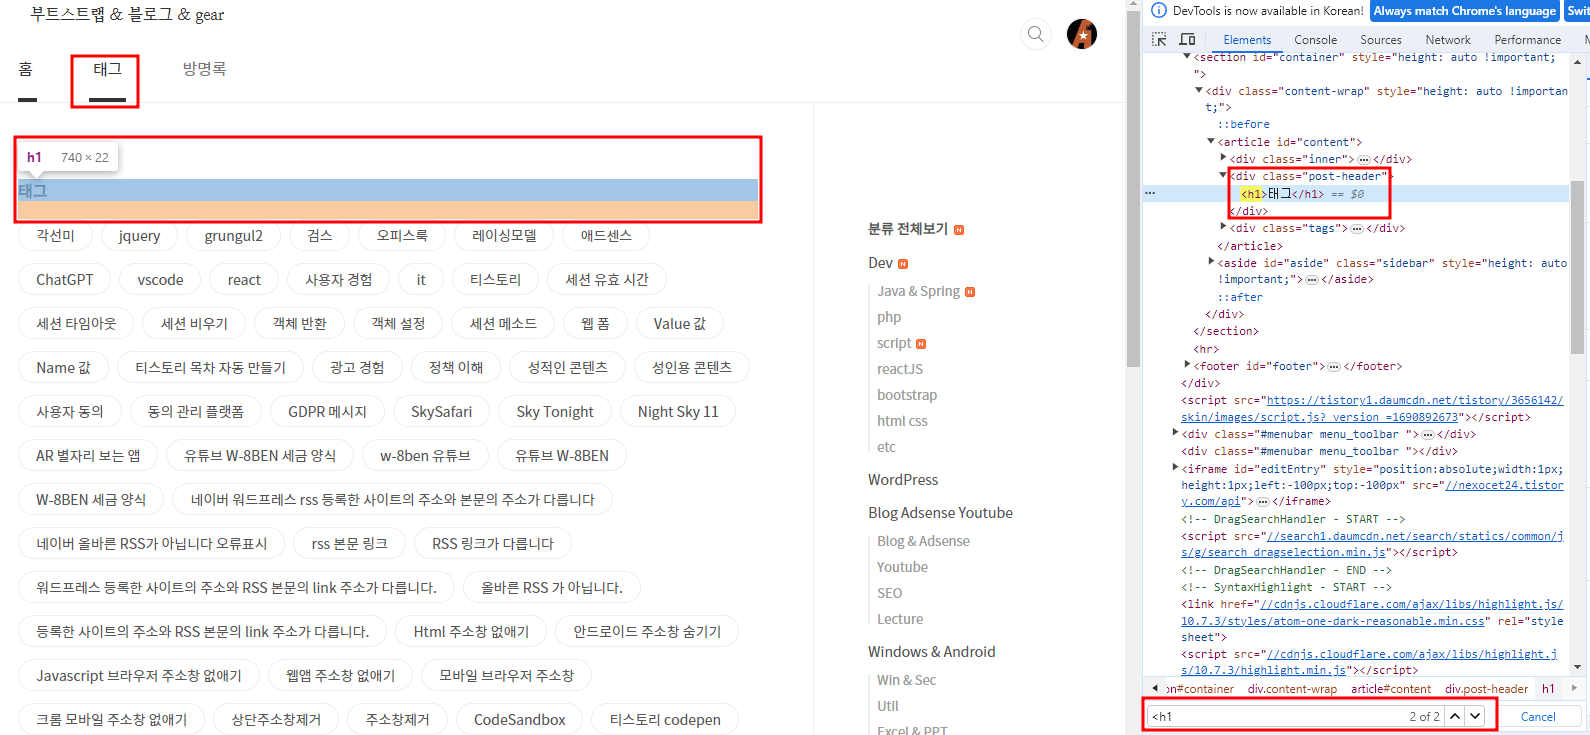
Task: Open the reactJS subcategory
Action: pos(900,369)
